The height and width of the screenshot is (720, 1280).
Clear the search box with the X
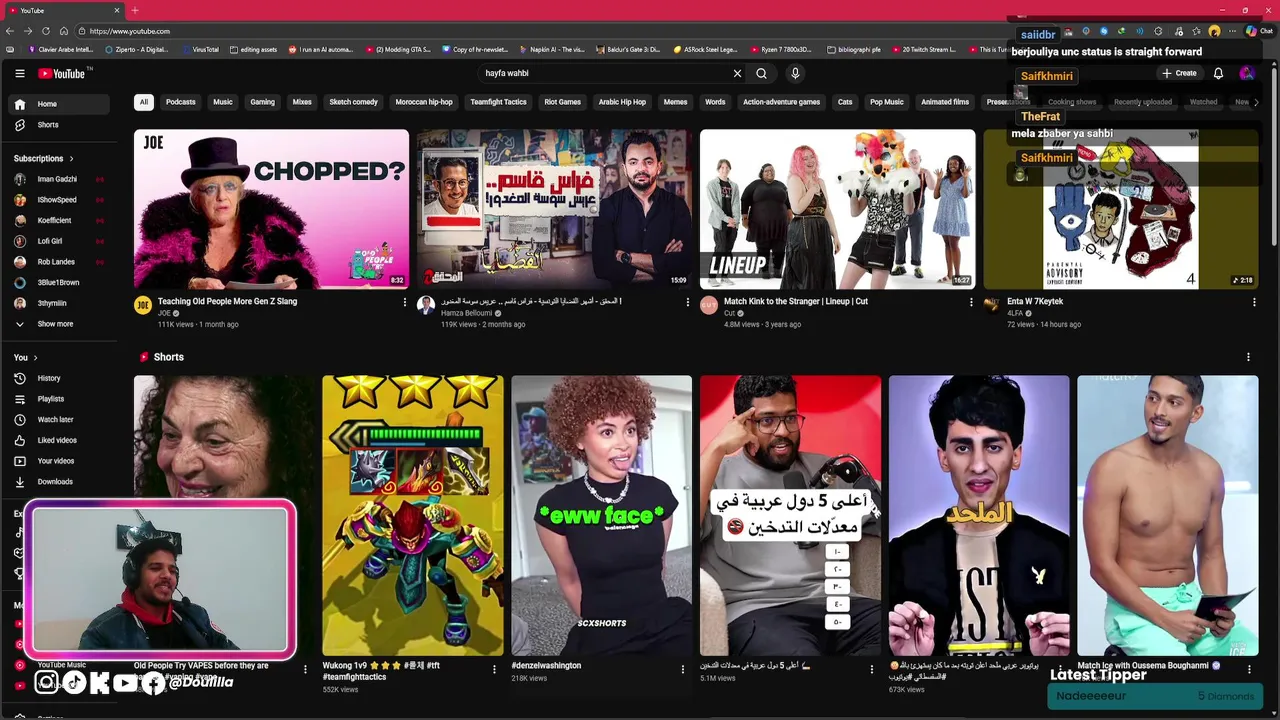[737, 73]
